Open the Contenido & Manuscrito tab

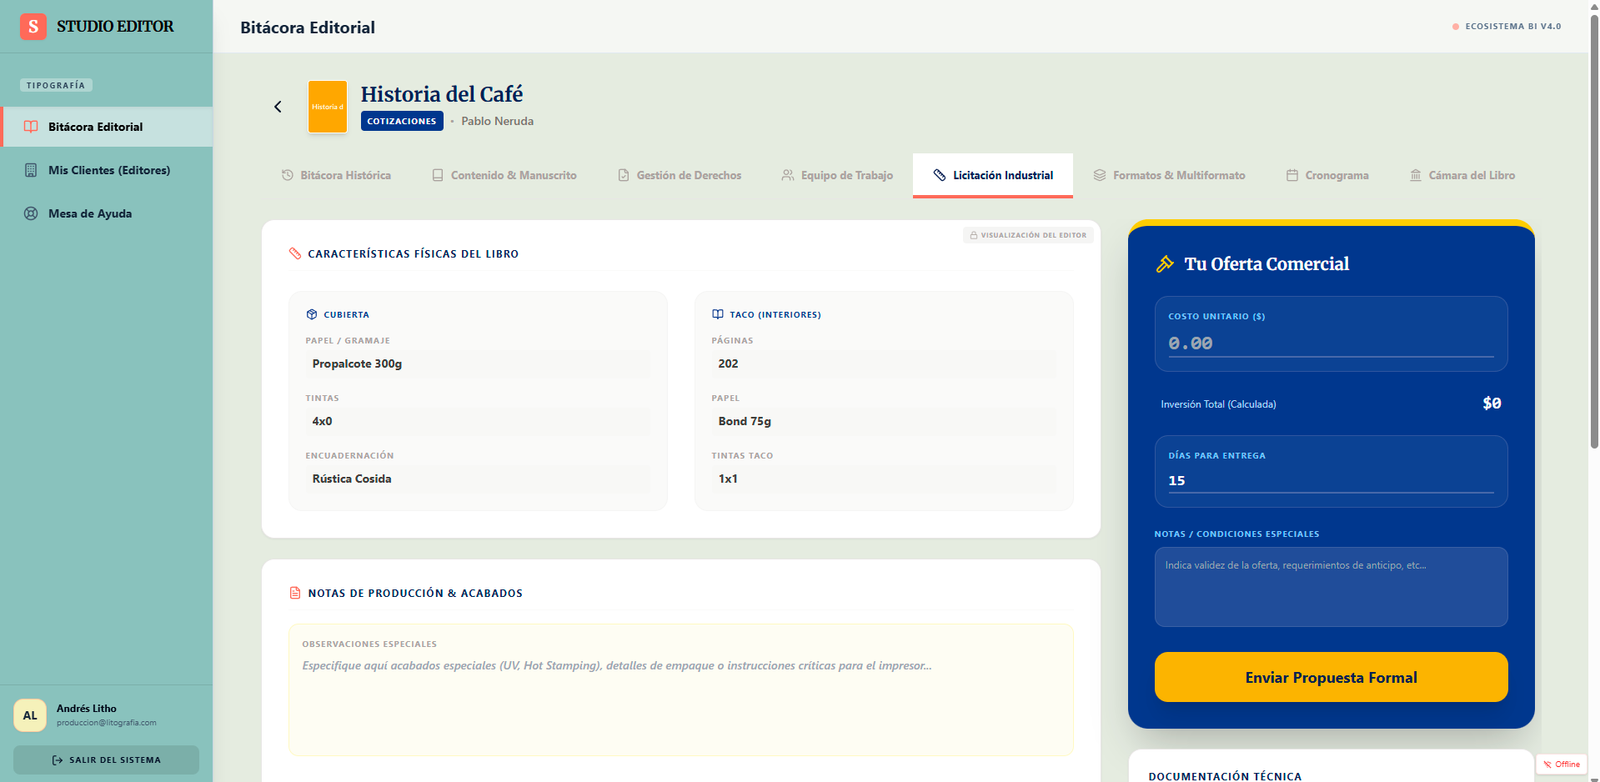[x=504, y=175]
